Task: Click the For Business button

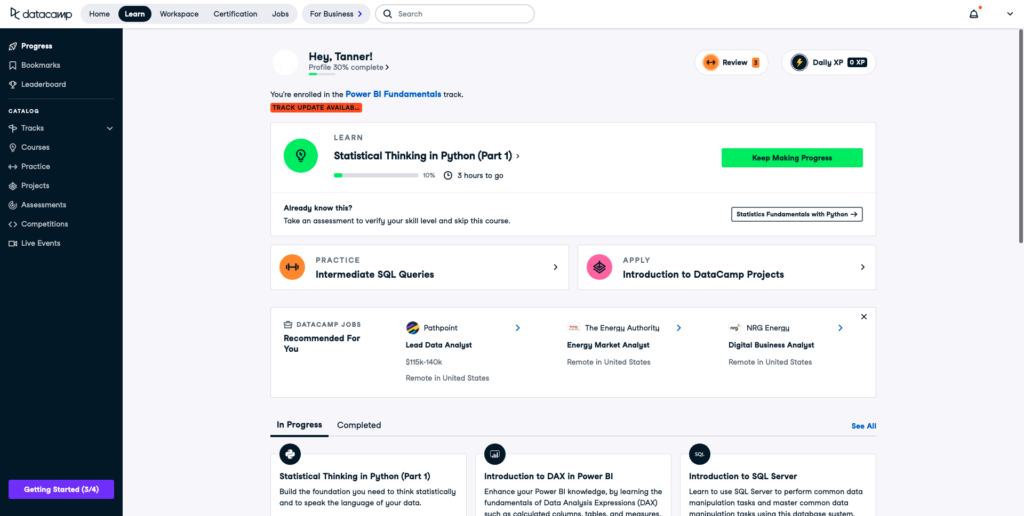Action: pyautogui.click(x=336, y=14)
